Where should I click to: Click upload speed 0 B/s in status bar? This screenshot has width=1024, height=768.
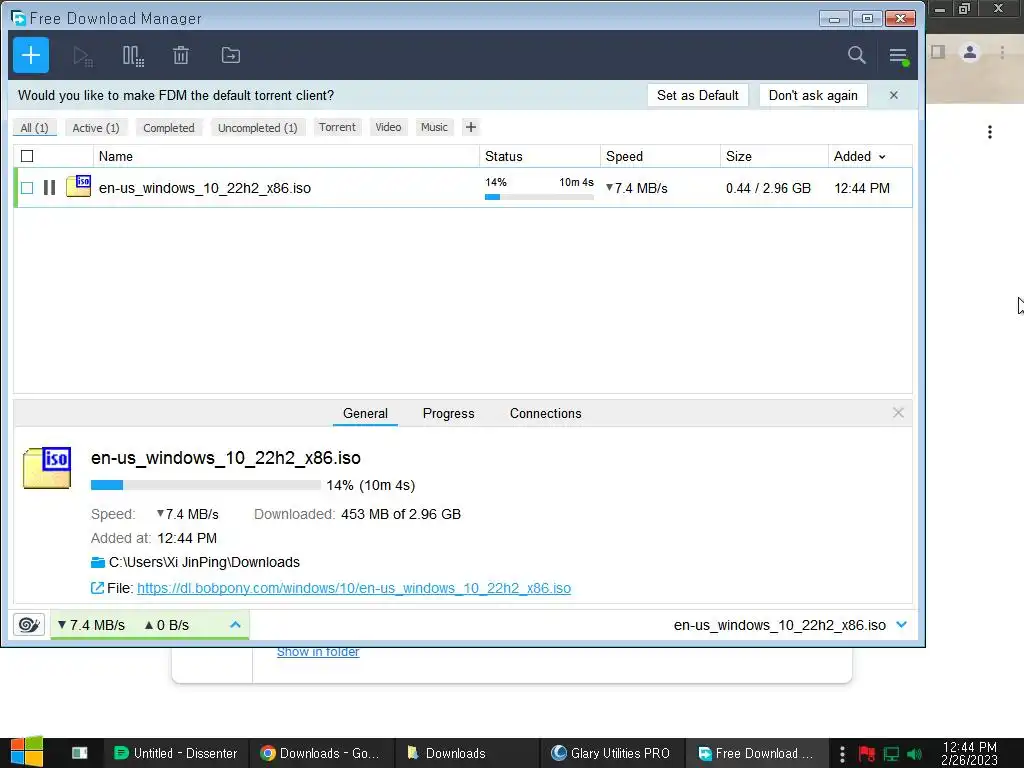coord(167,625)
